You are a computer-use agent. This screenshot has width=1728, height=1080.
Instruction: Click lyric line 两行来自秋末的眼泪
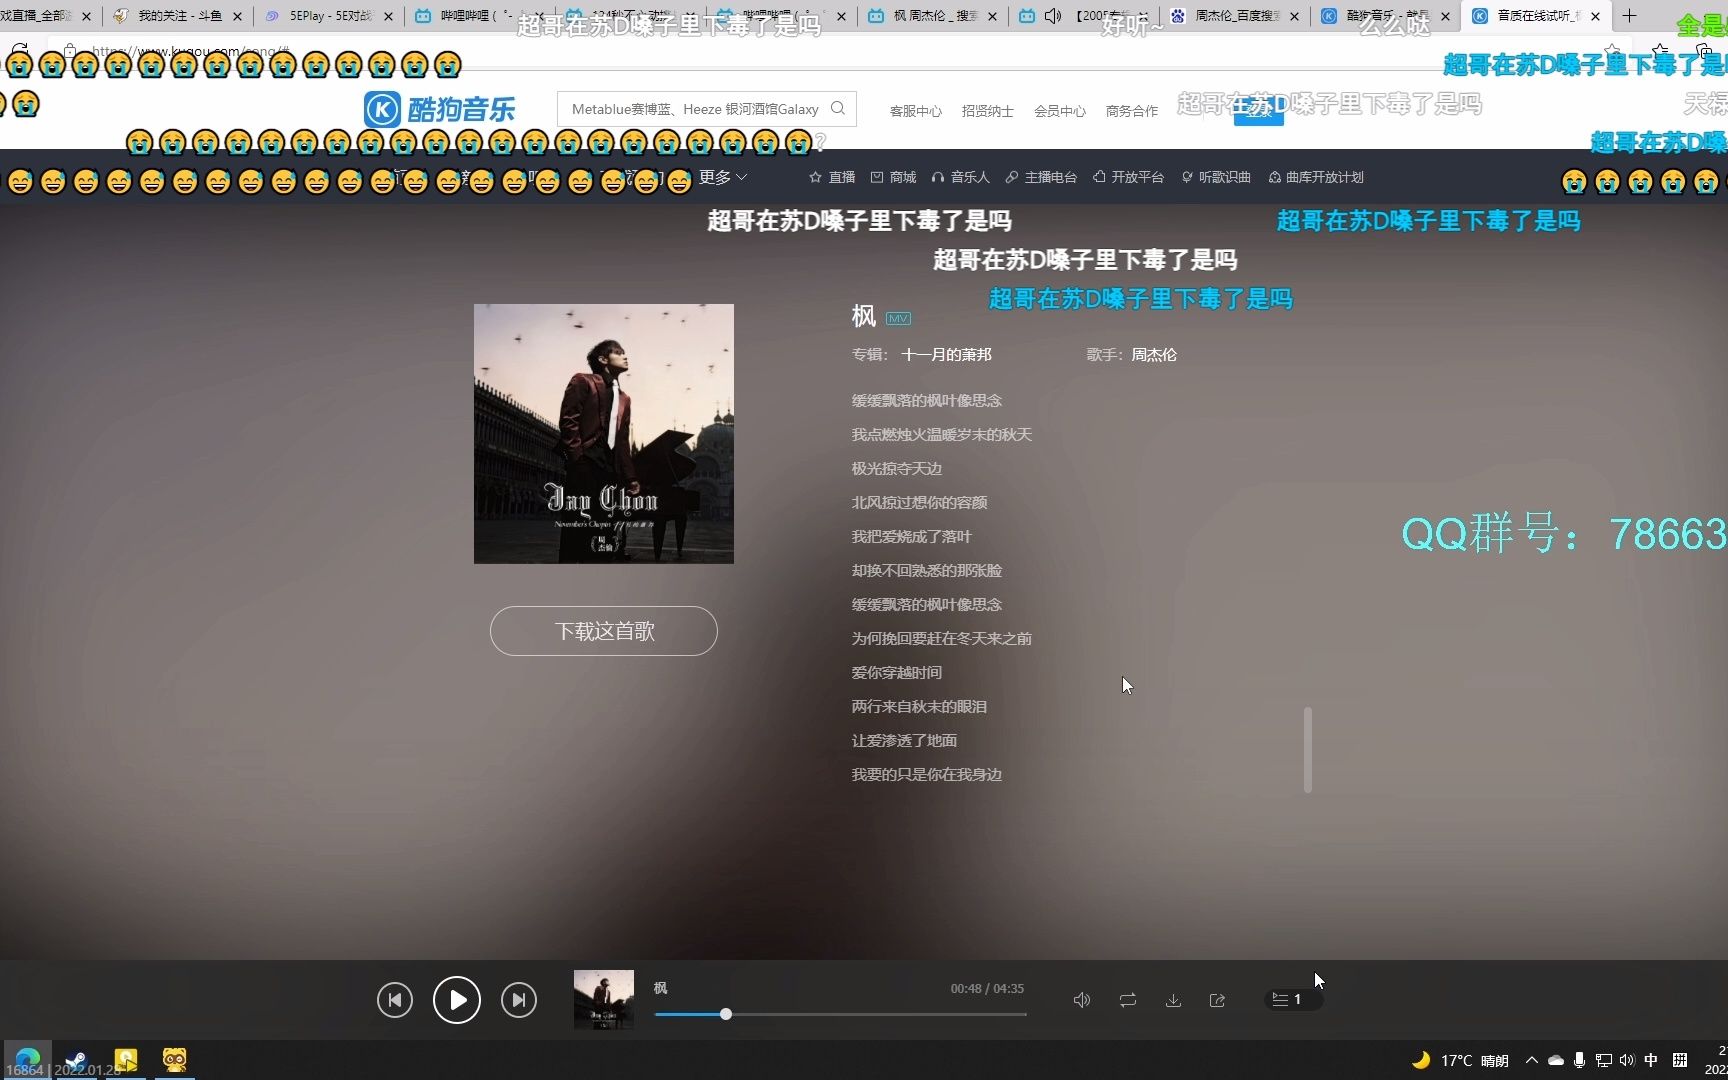920,706
